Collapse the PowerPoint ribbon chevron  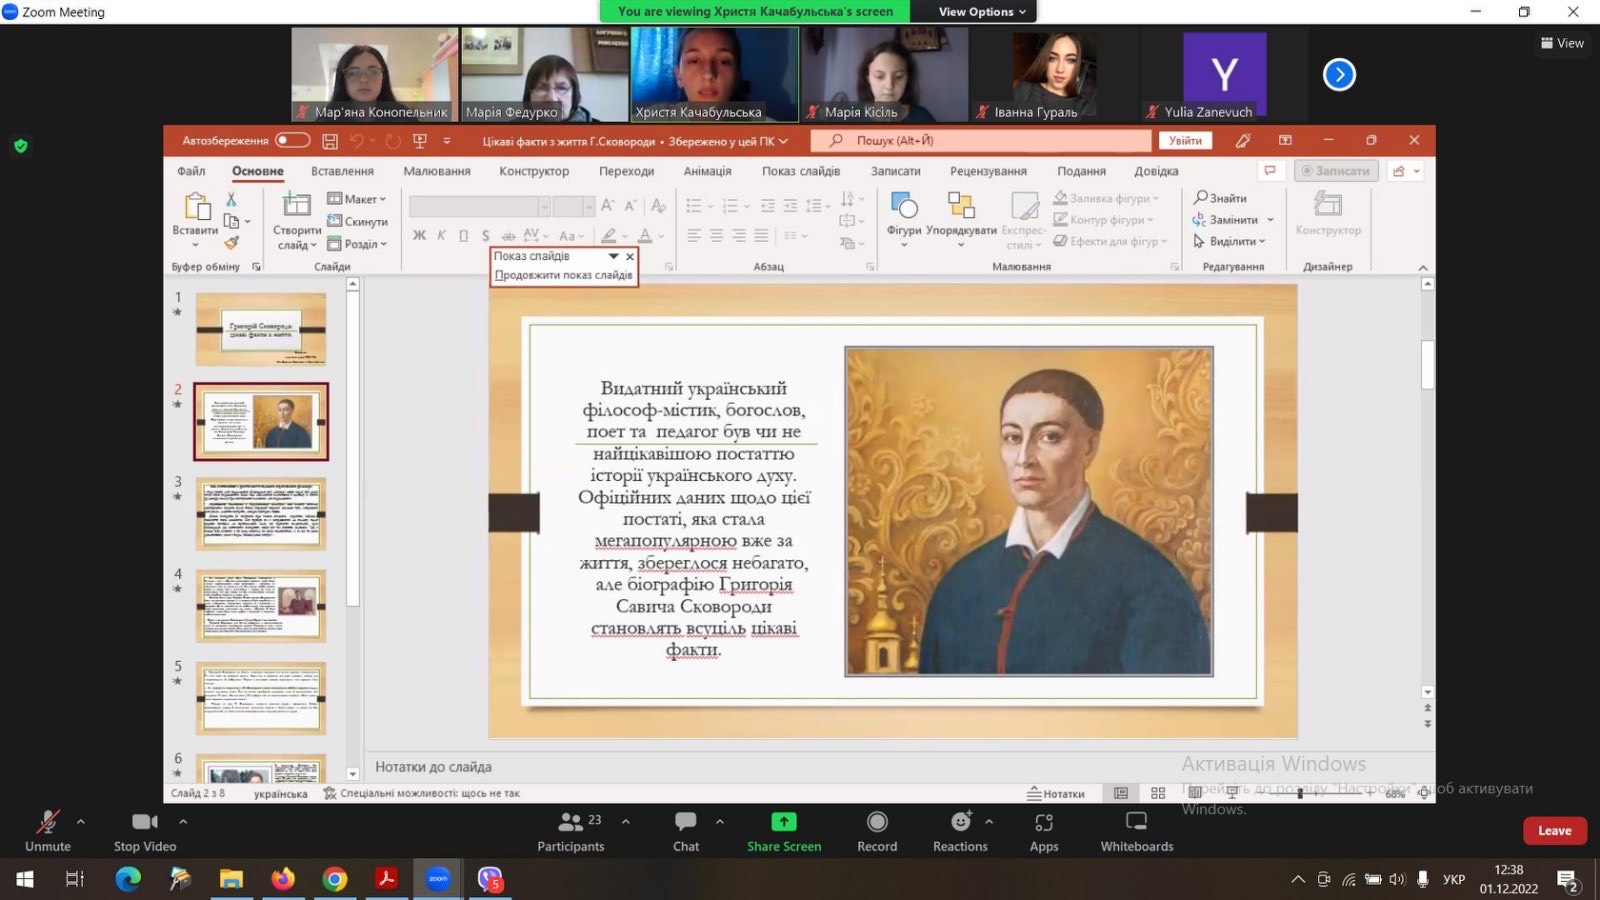(1423, 267)
